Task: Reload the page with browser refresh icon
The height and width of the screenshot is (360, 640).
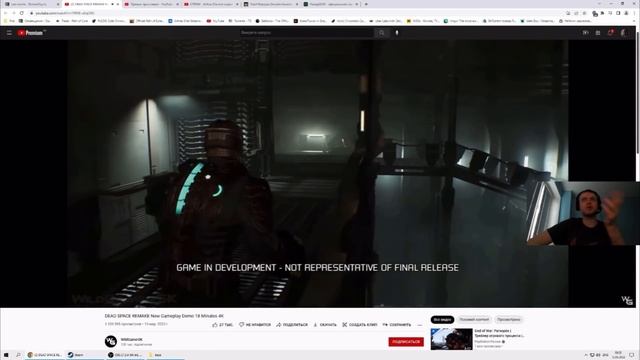Action: pos(21,13)
